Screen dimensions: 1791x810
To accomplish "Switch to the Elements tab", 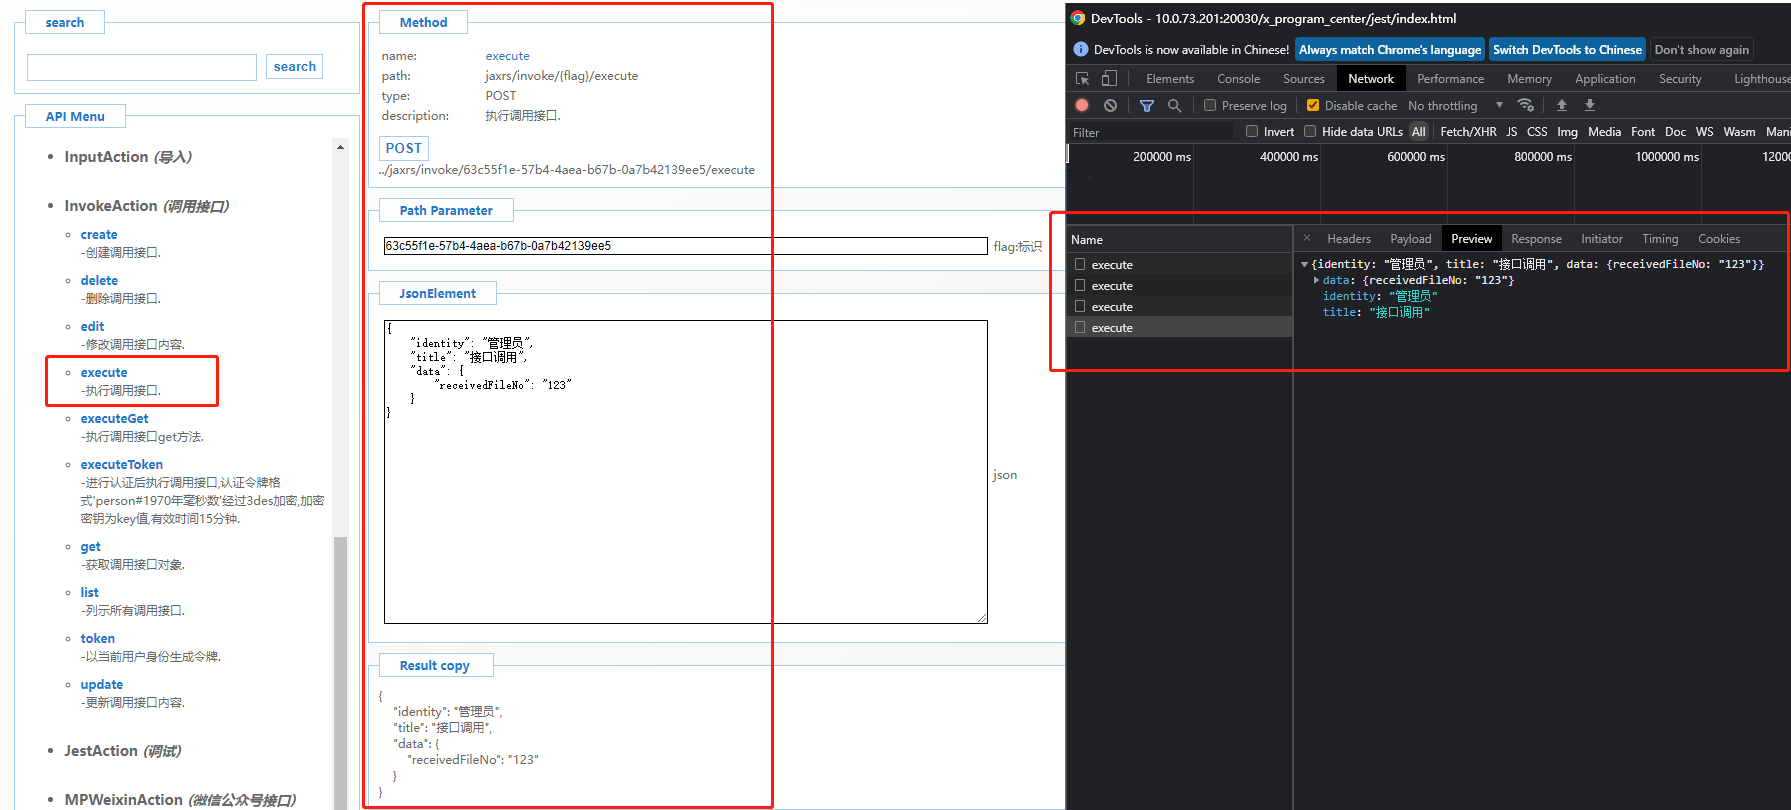I will click(1170, 79).
